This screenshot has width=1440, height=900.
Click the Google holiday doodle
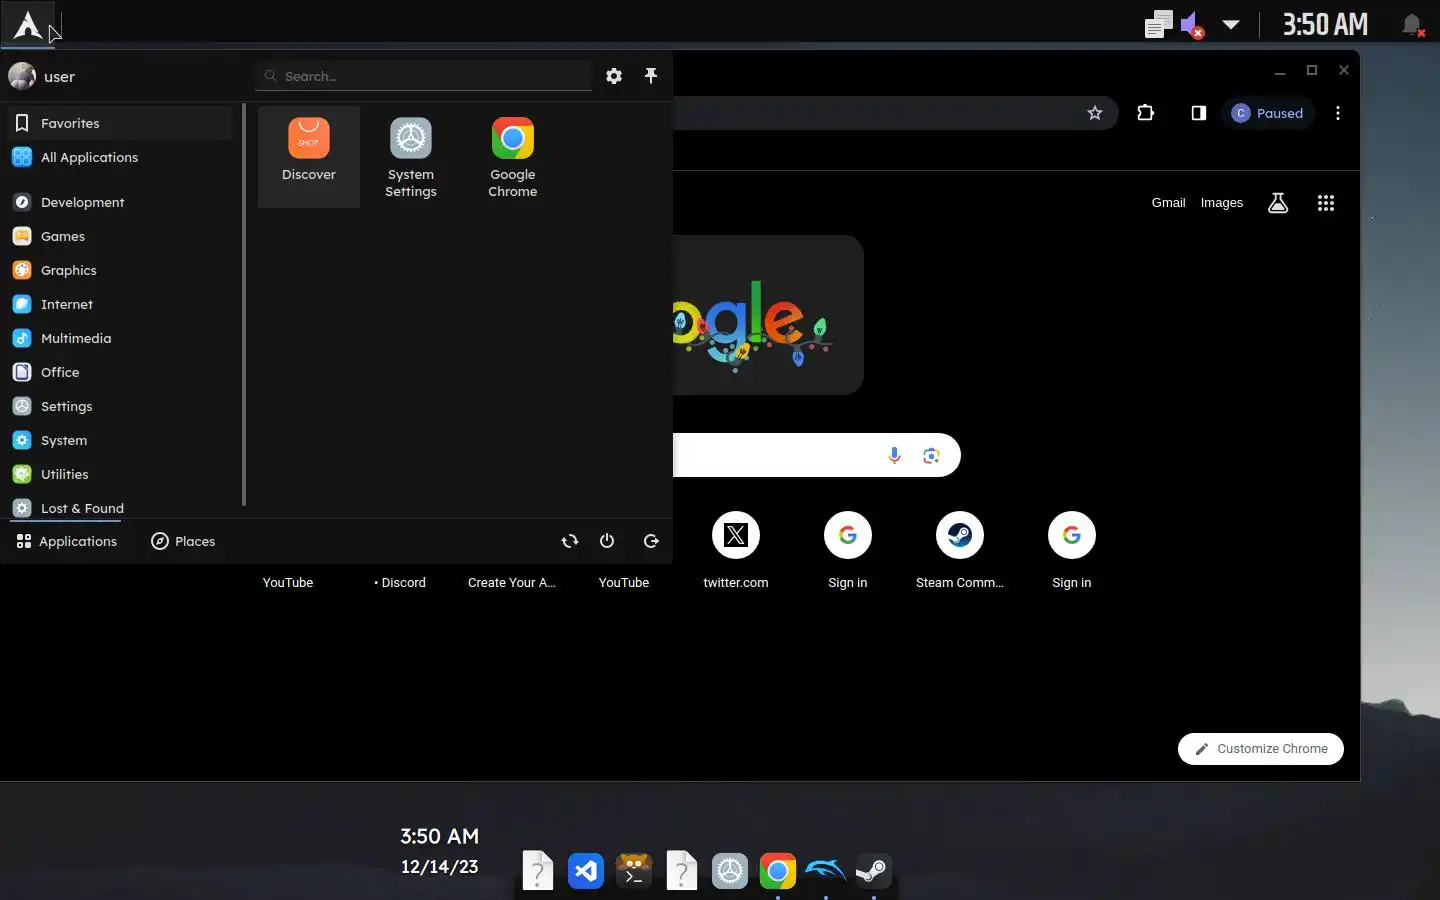point(768,315)
